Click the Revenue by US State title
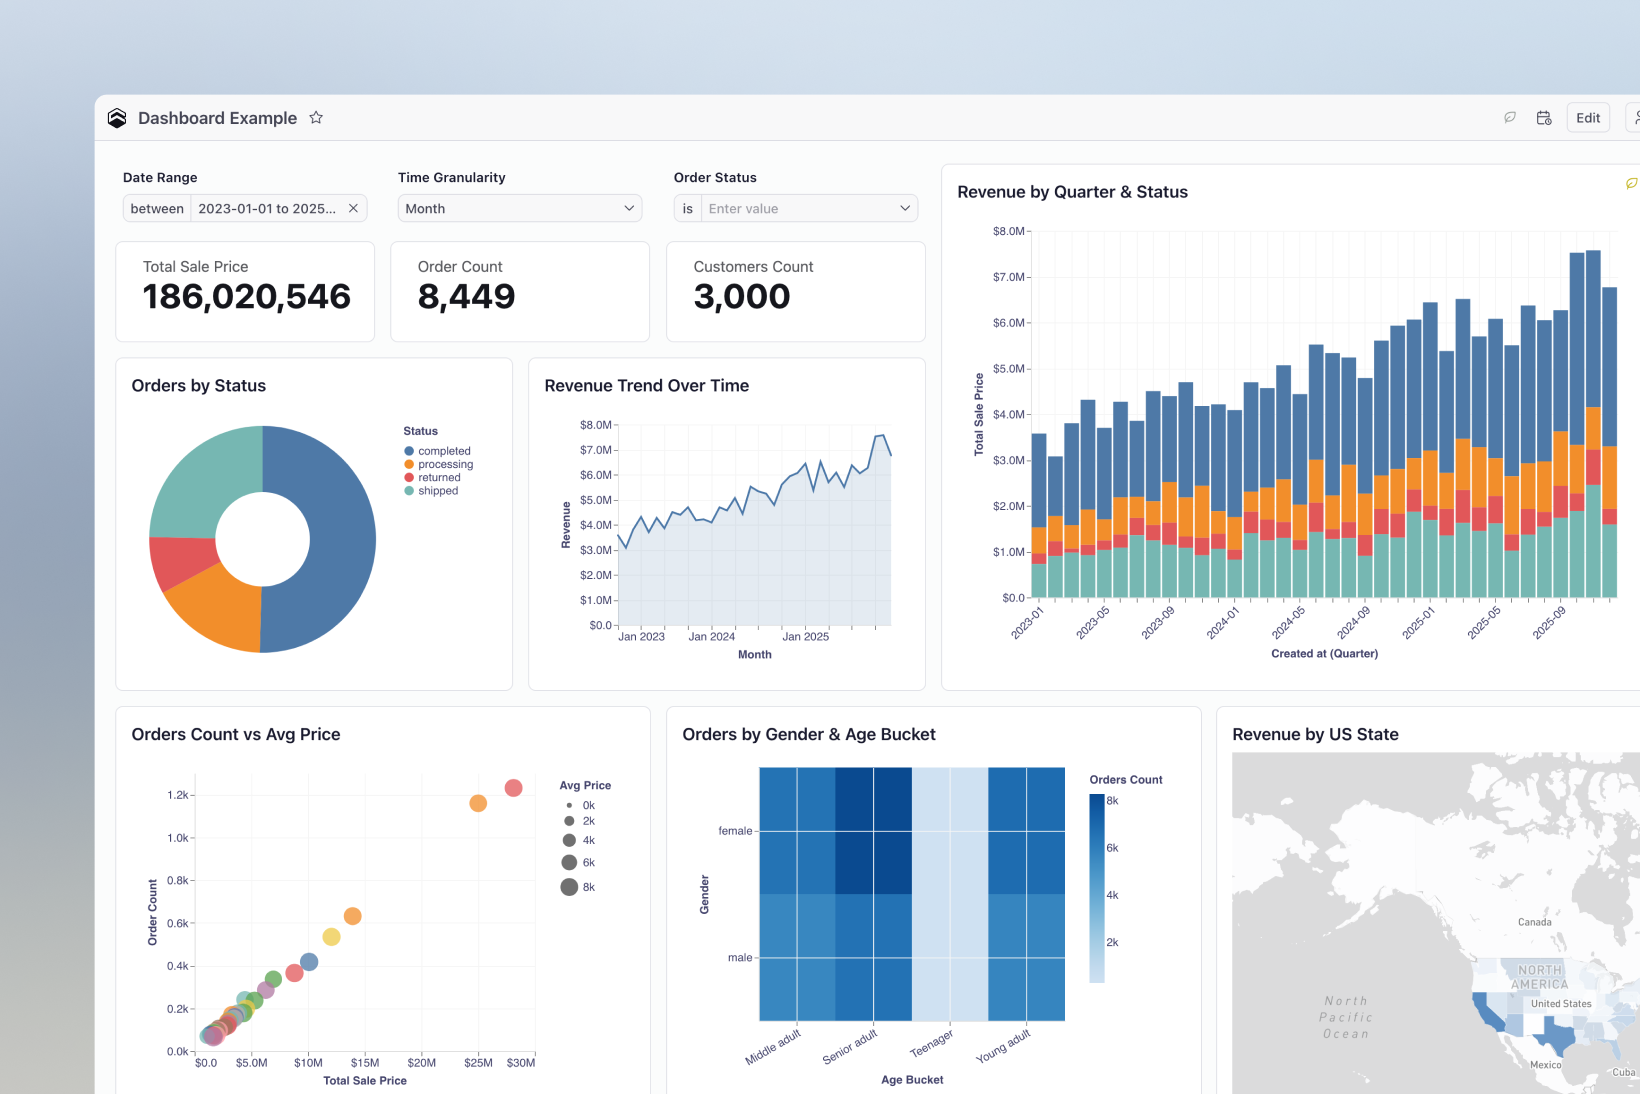The width and height of the screenshot is (1640, 1094). (x=1315, y=734)
